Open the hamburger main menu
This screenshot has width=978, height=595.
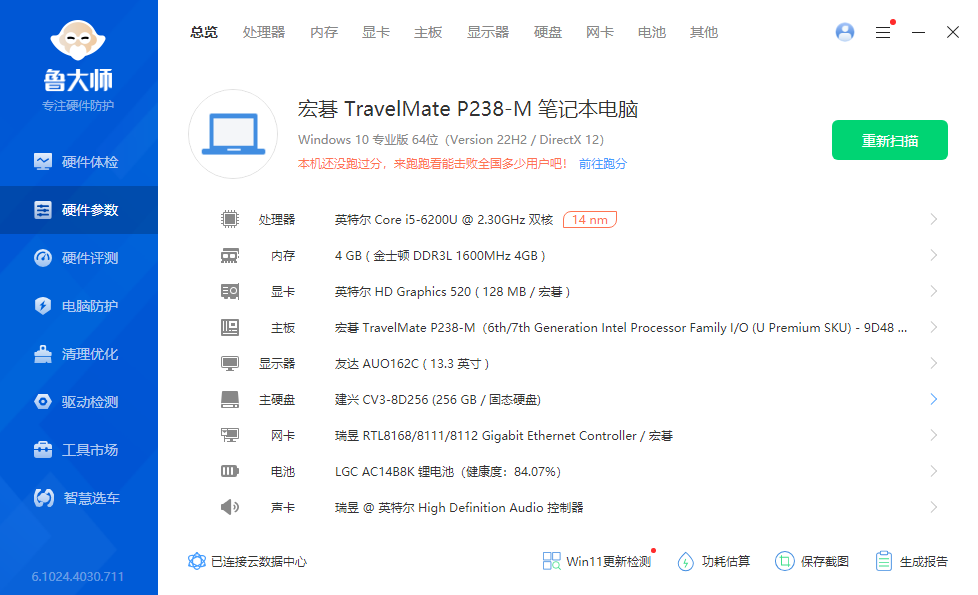coord(883,32)
